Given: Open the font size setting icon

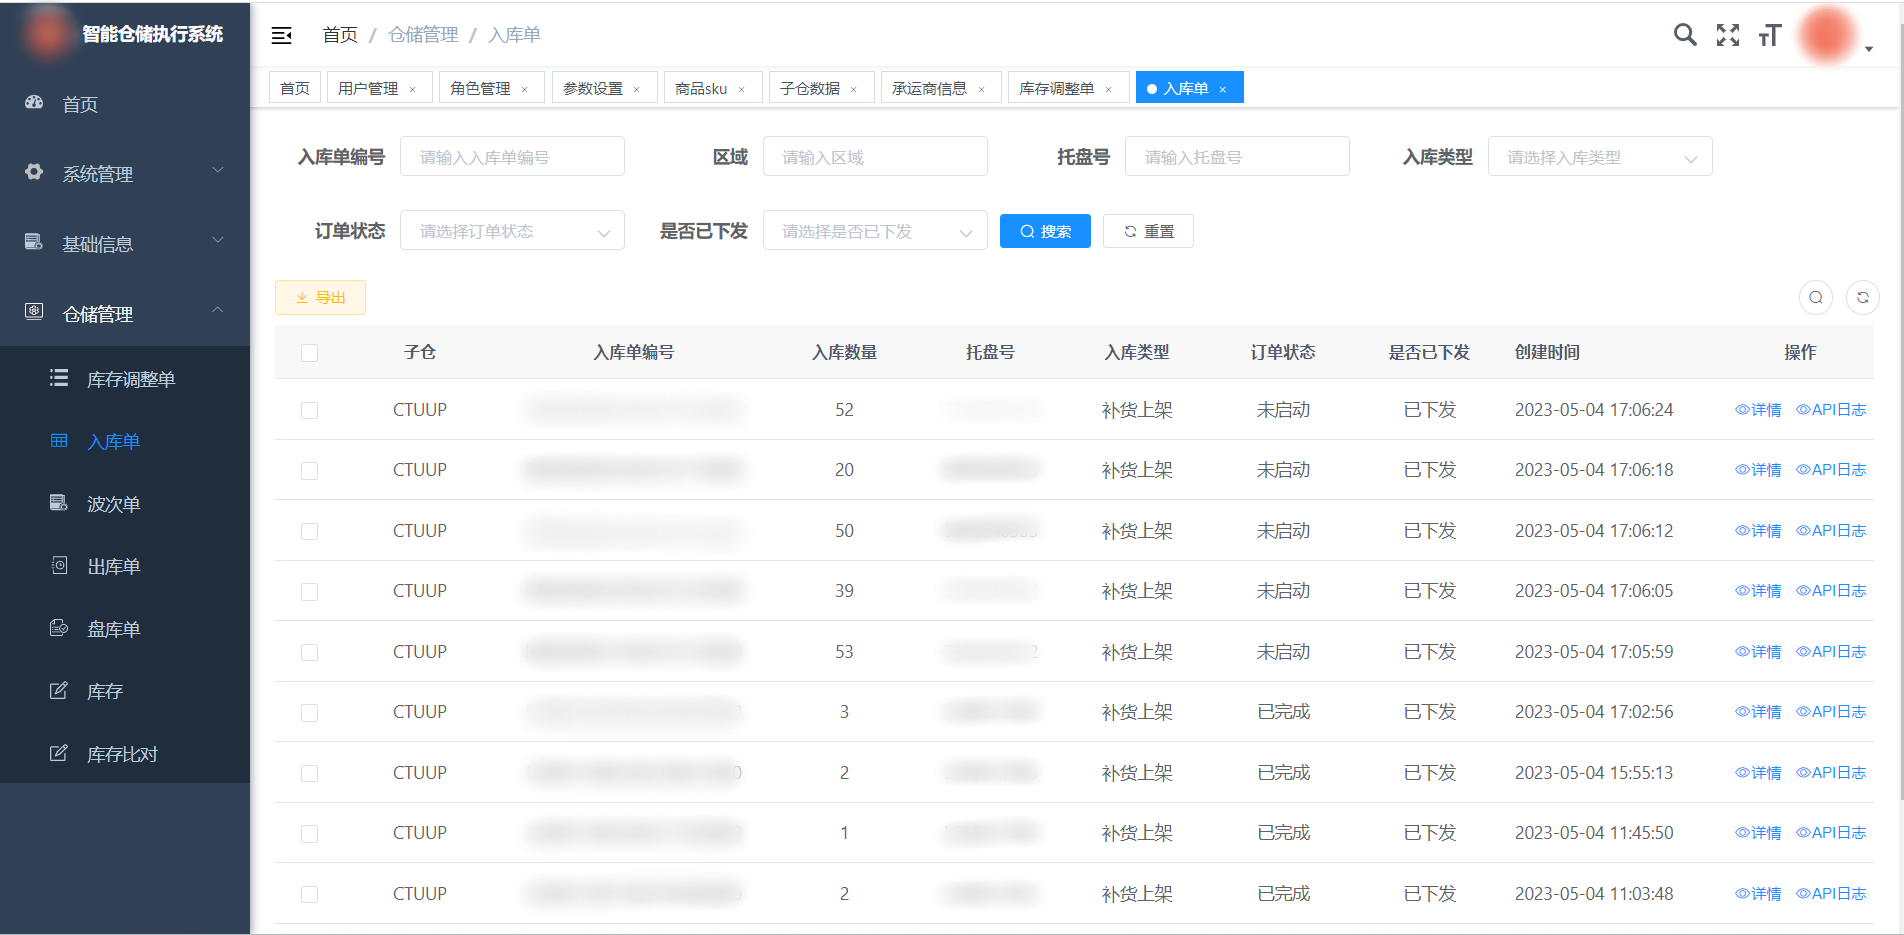Looking at the screenshot, I should (x=1770, y=35).
